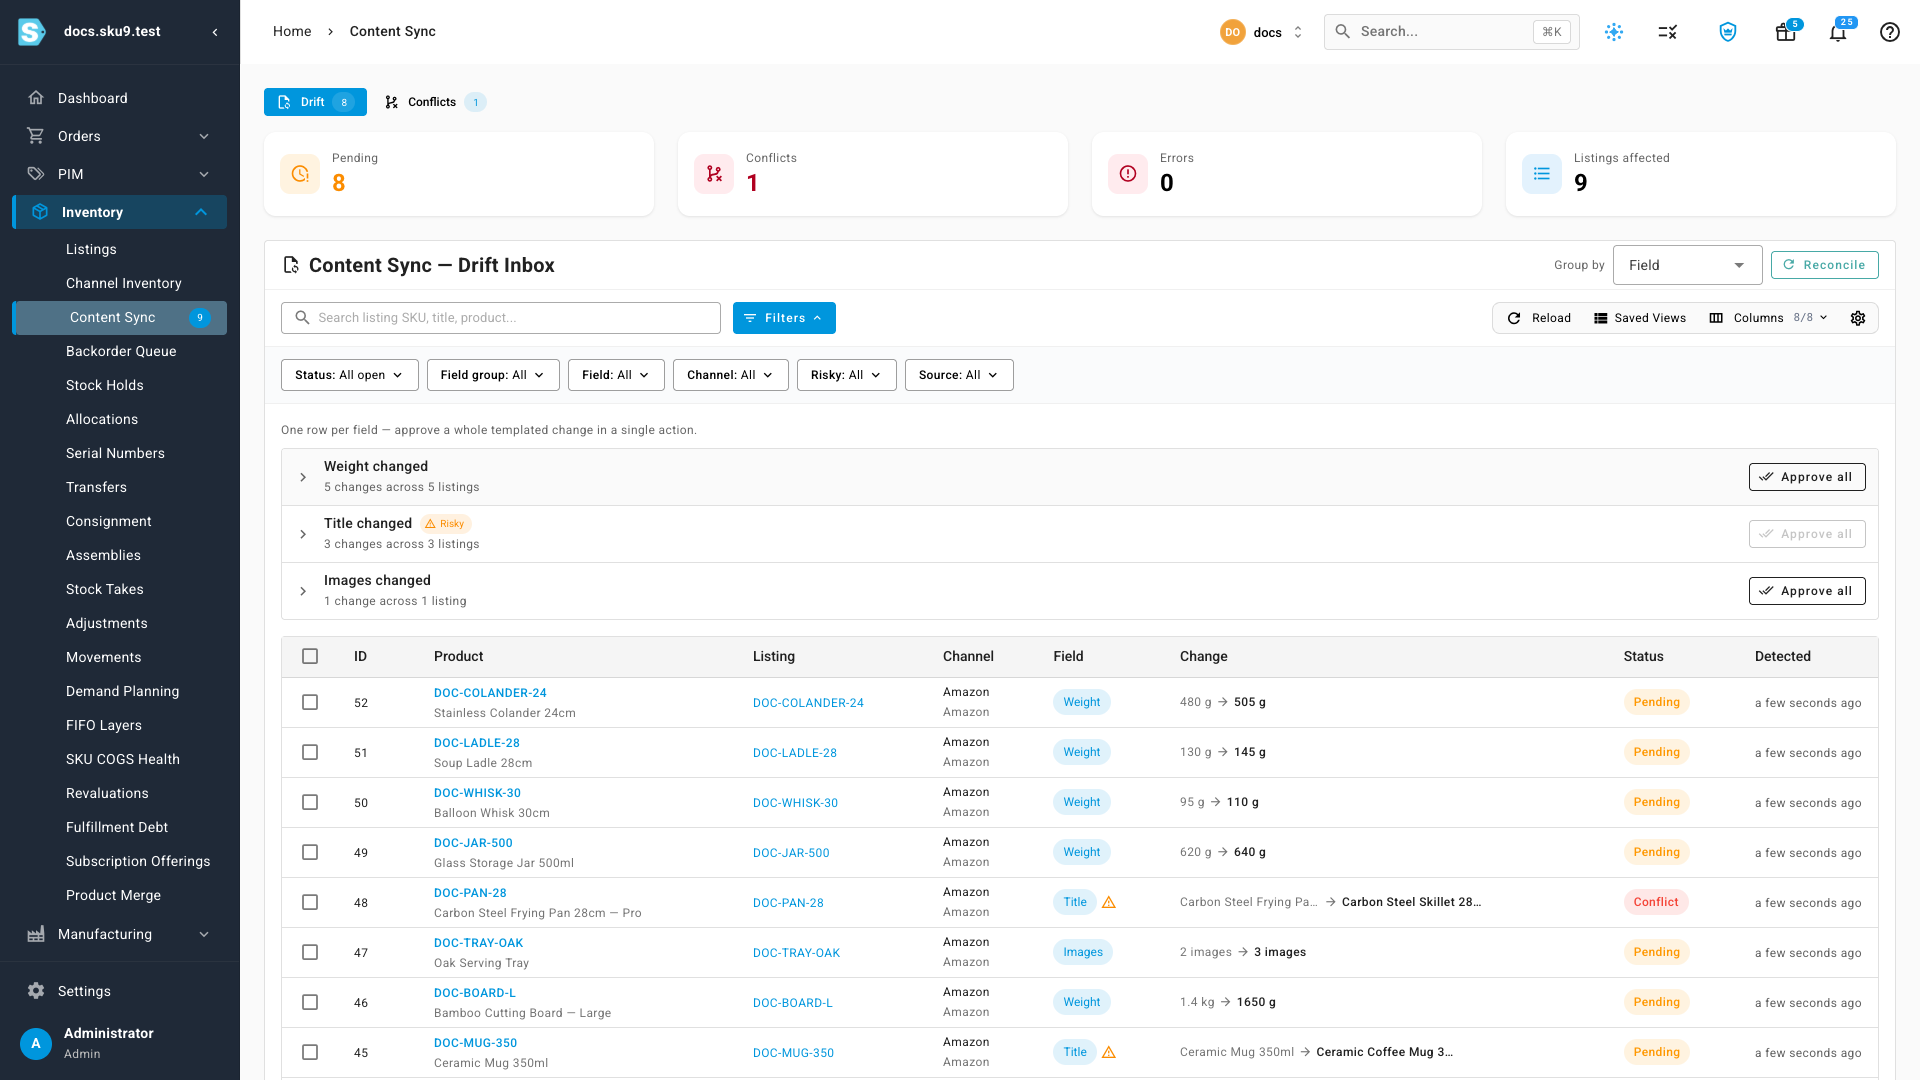Open the DOC-TRAY-OAK listing link
This screenshot has width=1920, height=1080.
click(796, 953)
